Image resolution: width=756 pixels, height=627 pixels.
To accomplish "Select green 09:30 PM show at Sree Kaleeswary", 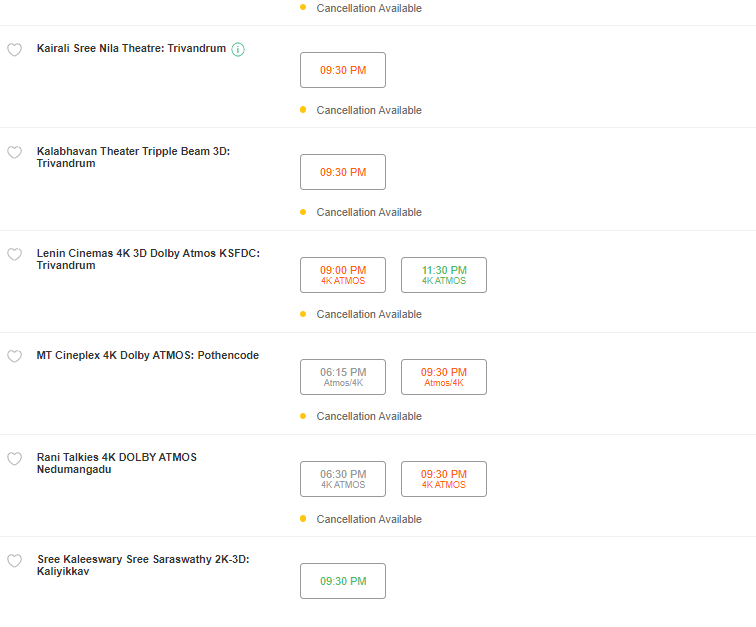I will [343, 581].
